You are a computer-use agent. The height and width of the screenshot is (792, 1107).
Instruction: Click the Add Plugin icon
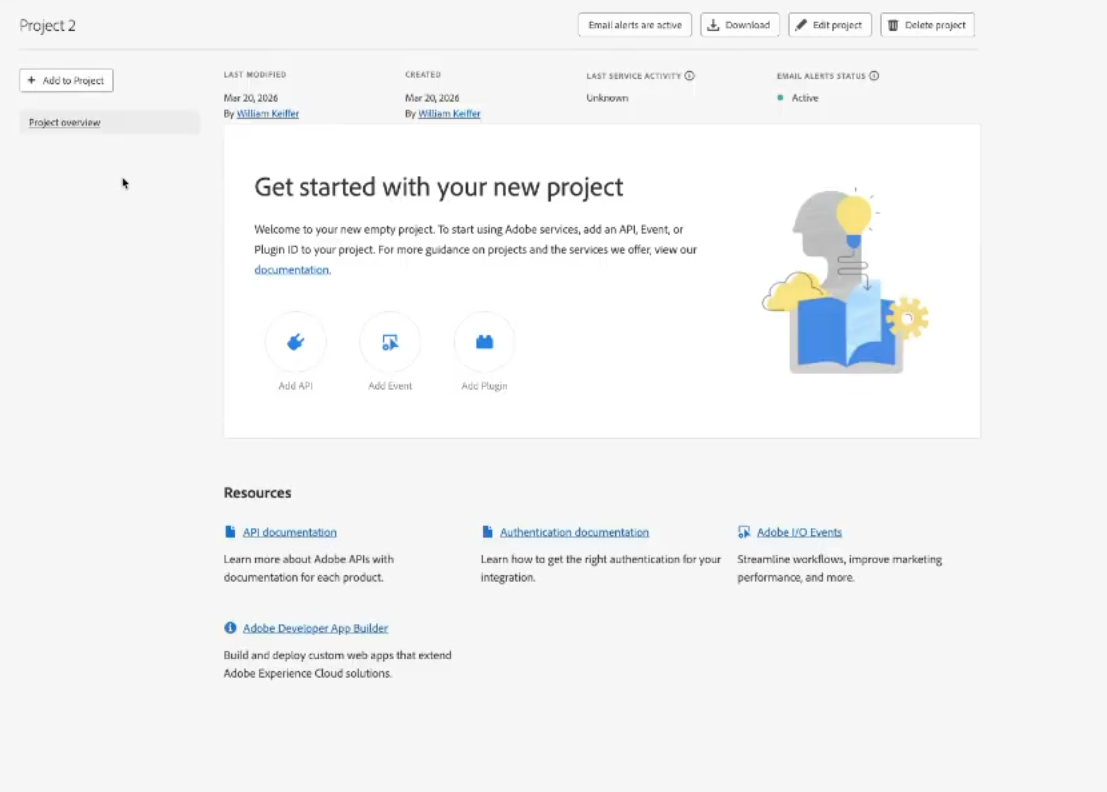coord(484,342)
